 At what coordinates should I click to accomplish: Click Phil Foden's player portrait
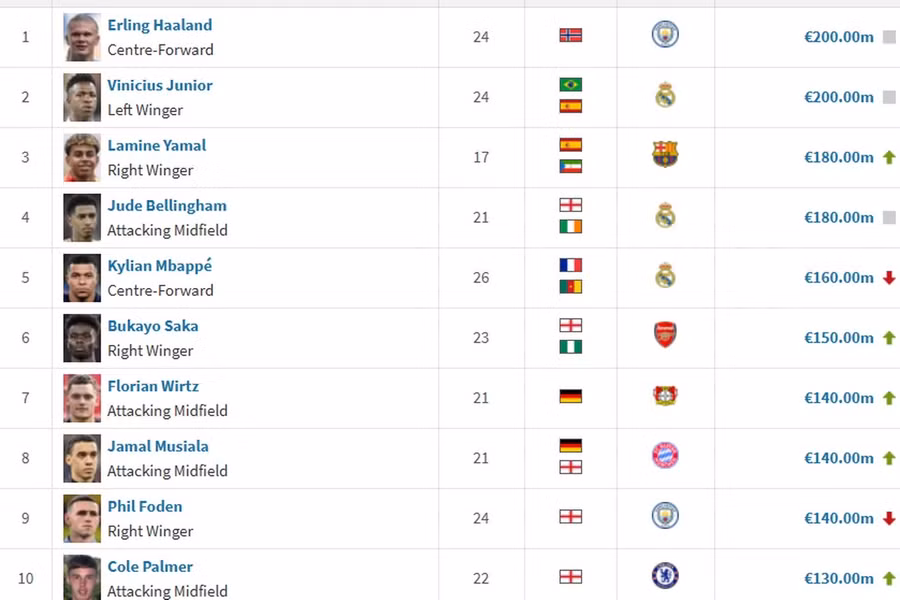(x=82, y=518)
